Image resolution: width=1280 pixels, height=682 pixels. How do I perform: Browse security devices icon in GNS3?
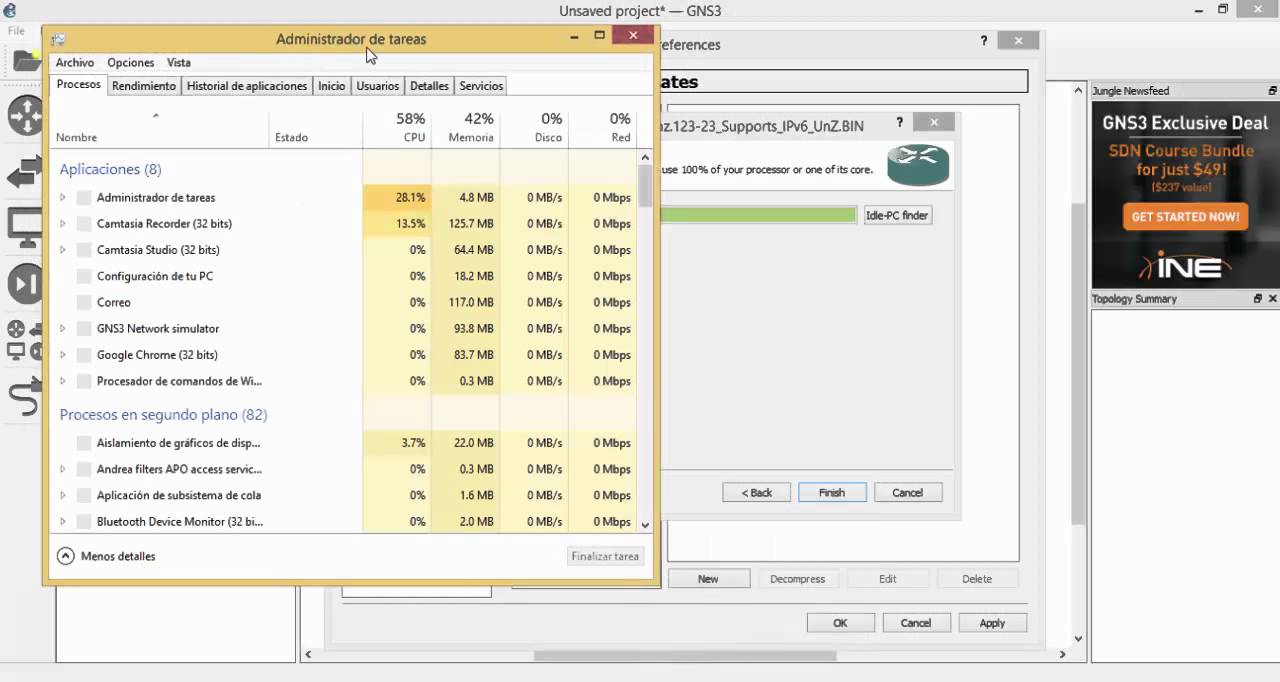(24, 284)
